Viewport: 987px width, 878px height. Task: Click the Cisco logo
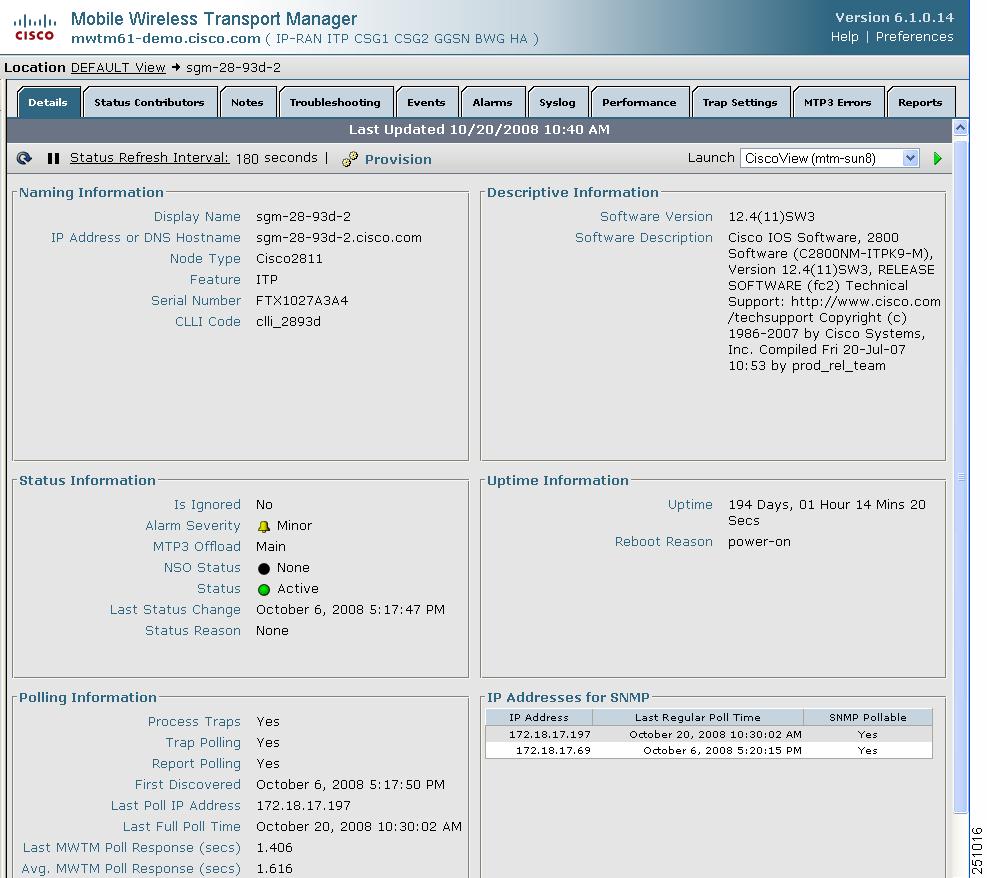(35, 28)
